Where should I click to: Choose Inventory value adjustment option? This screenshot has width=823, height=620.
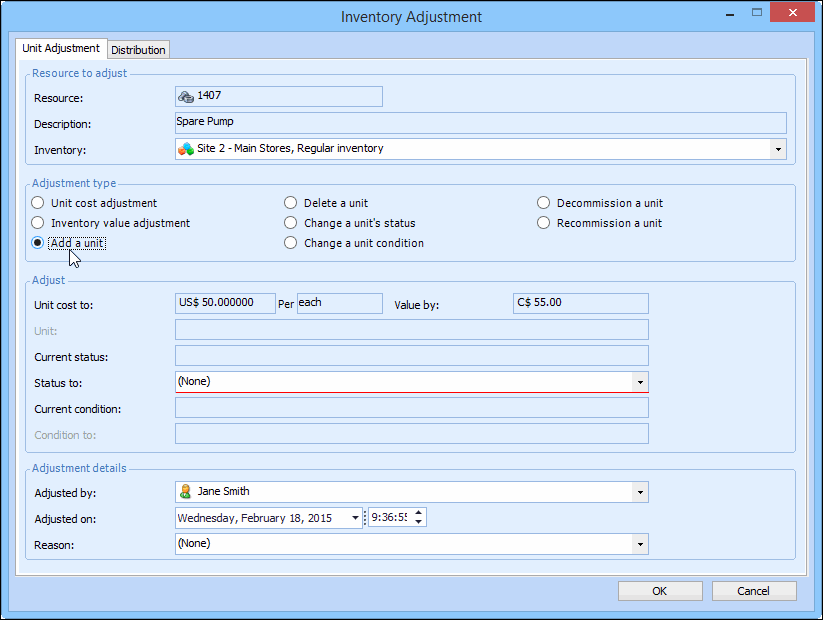[x=38, y=223]
